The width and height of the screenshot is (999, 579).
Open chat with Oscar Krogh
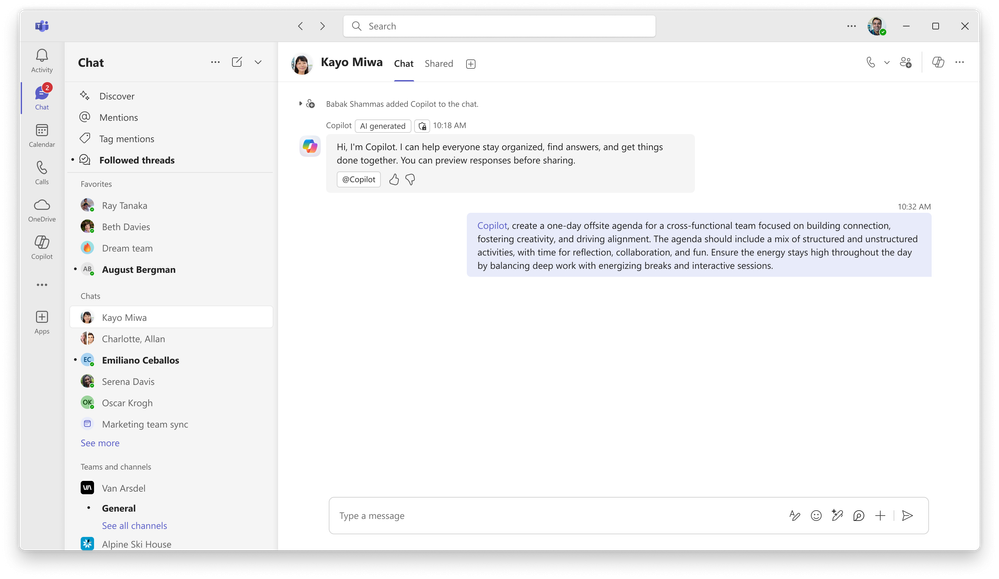pos(171,403)
